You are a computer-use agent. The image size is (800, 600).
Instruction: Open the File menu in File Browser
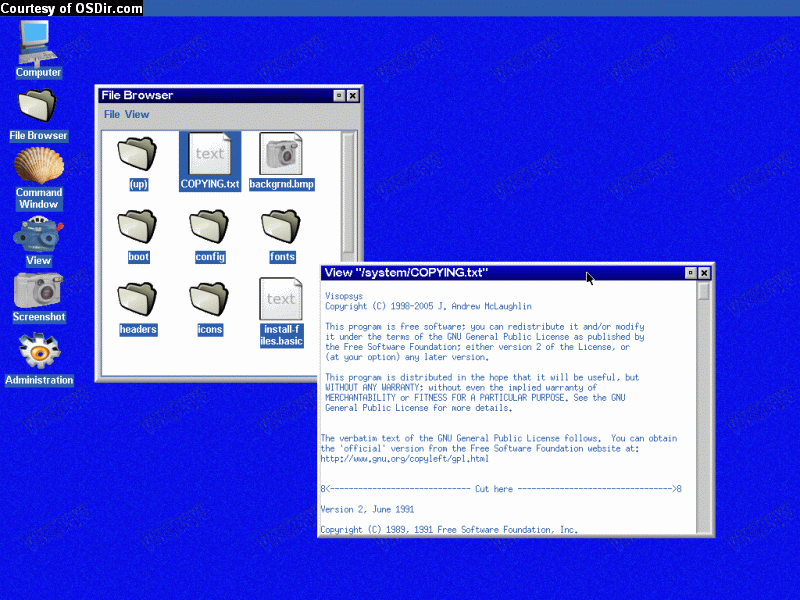112,114
